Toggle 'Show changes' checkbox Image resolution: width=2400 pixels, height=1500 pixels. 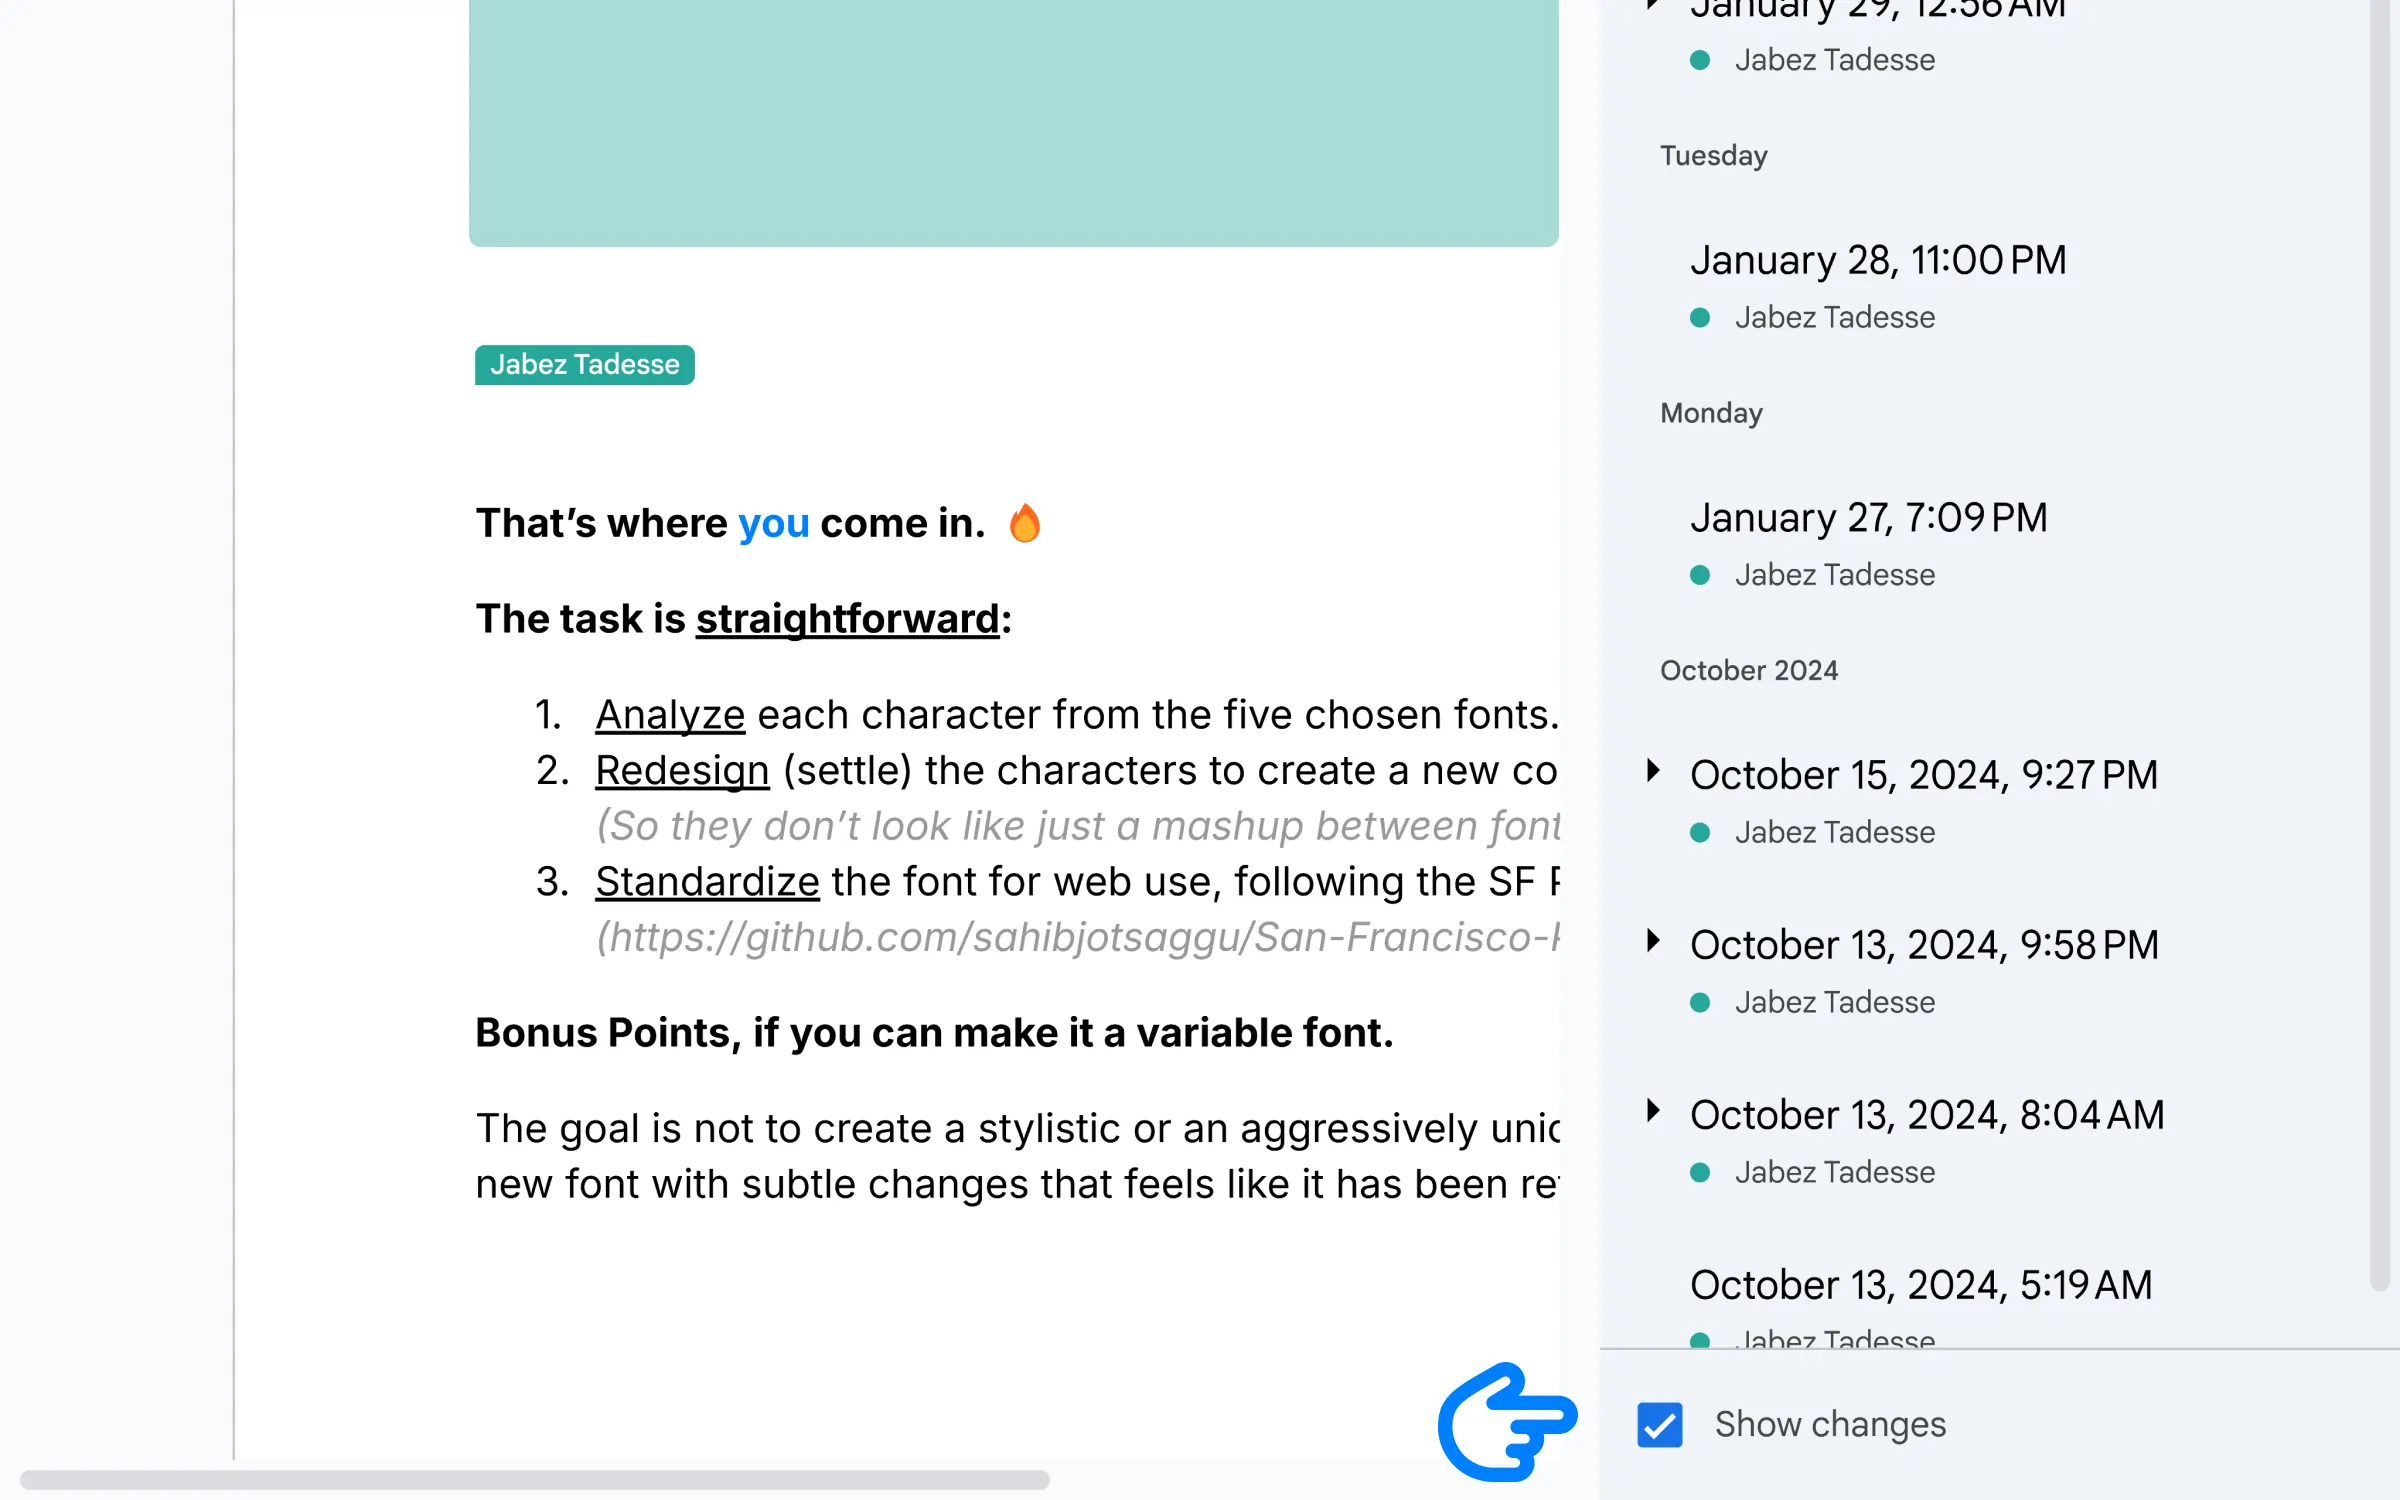[1659, 1422]
